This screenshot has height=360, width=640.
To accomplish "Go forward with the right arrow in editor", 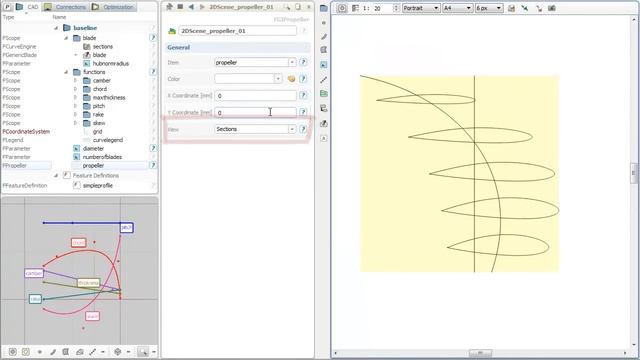I will 202,7.
